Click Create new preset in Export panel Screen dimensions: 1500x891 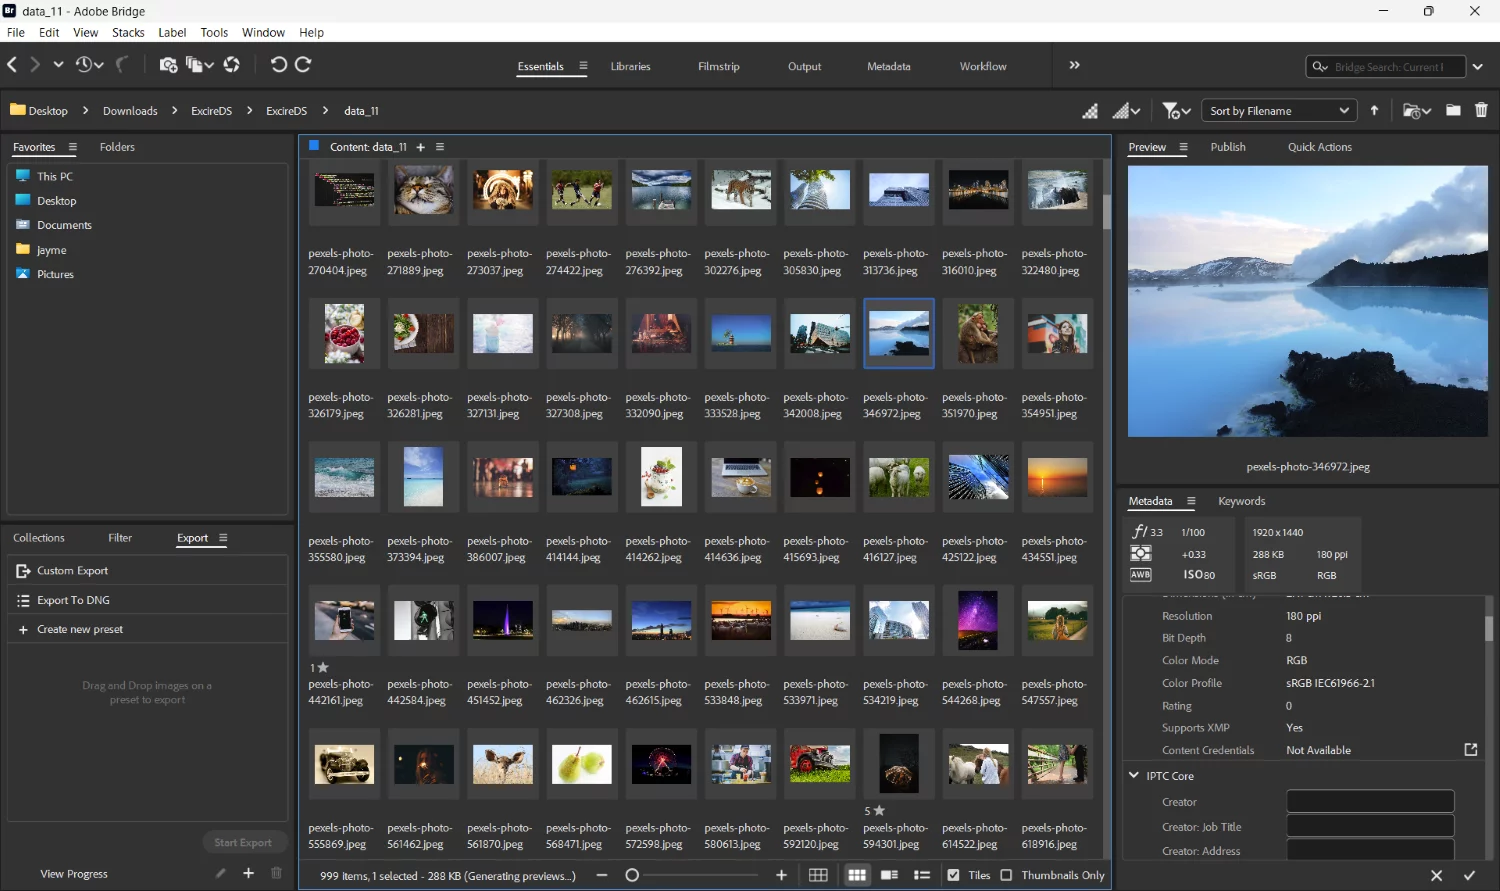coord(80,628)
